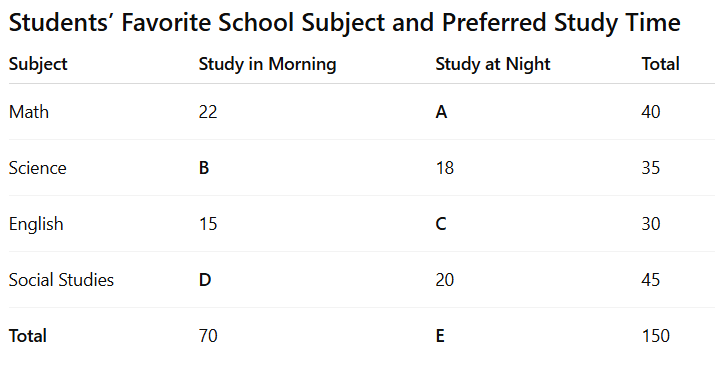This screenshot has height=387, width=715.
Task: Click the morning total value 70
Action: [208, 336]
